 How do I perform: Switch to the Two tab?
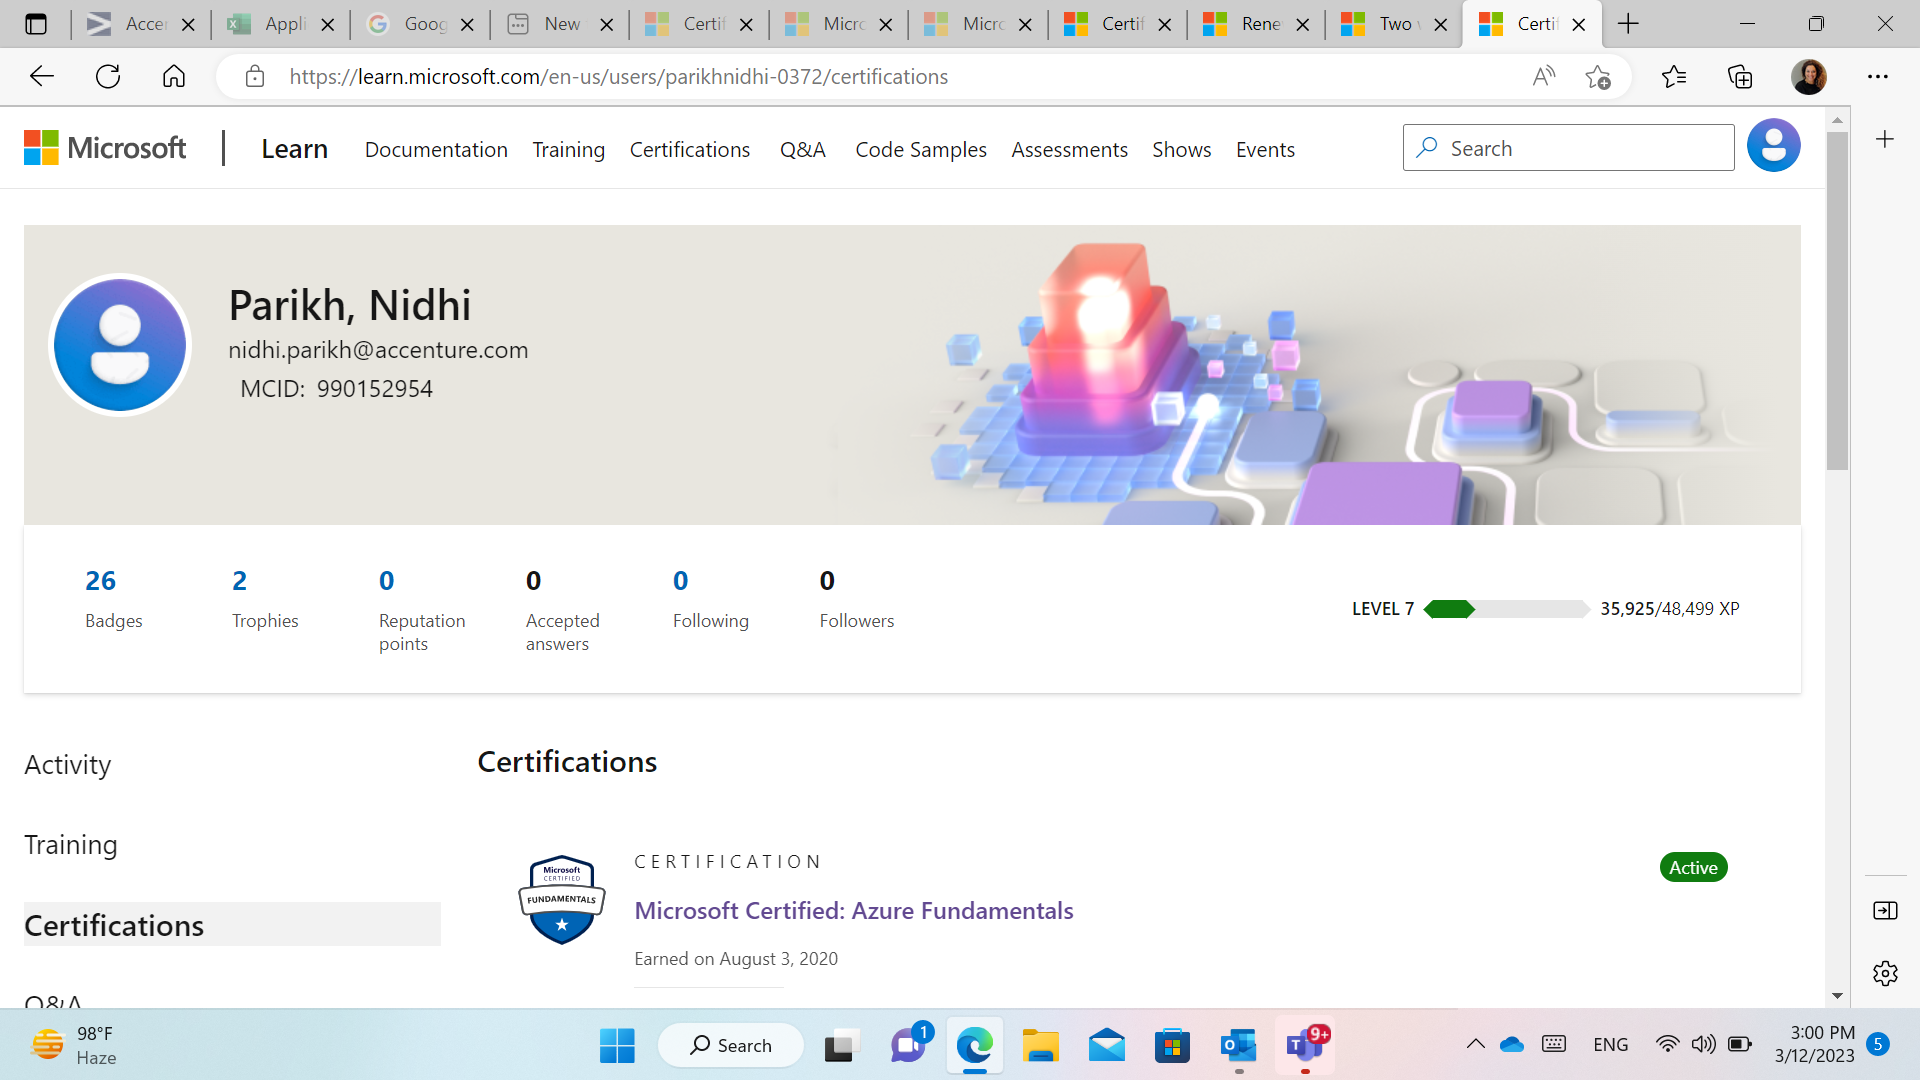[x=1394, y=24]
